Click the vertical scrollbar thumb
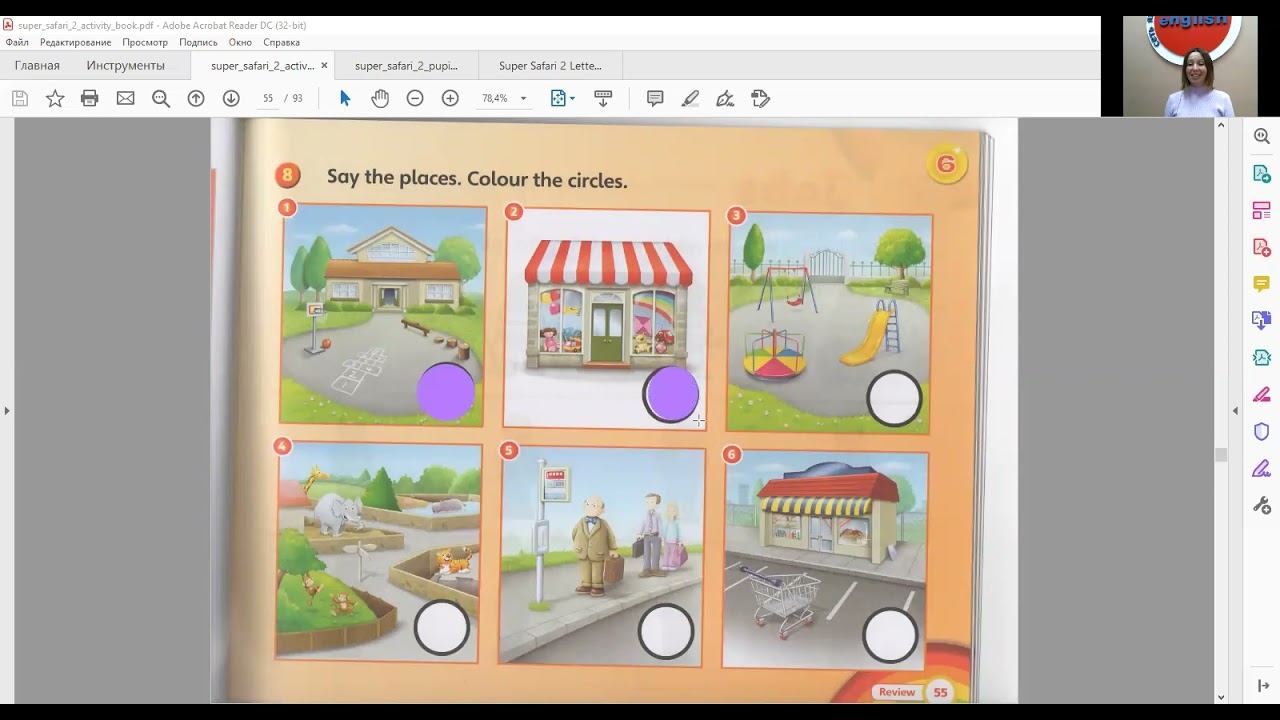1280x720 pixels. [x=1221, y=455]
